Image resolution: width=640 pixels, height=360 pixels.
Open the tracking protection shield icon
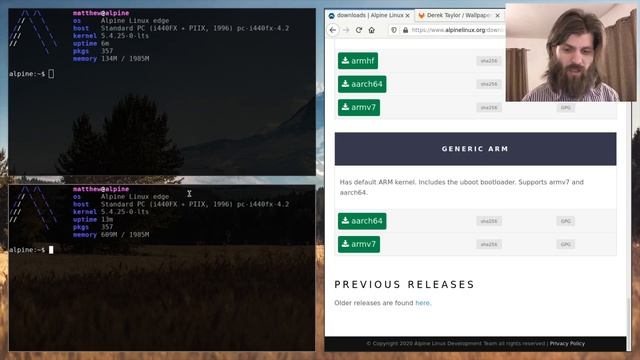pos(393,30)
